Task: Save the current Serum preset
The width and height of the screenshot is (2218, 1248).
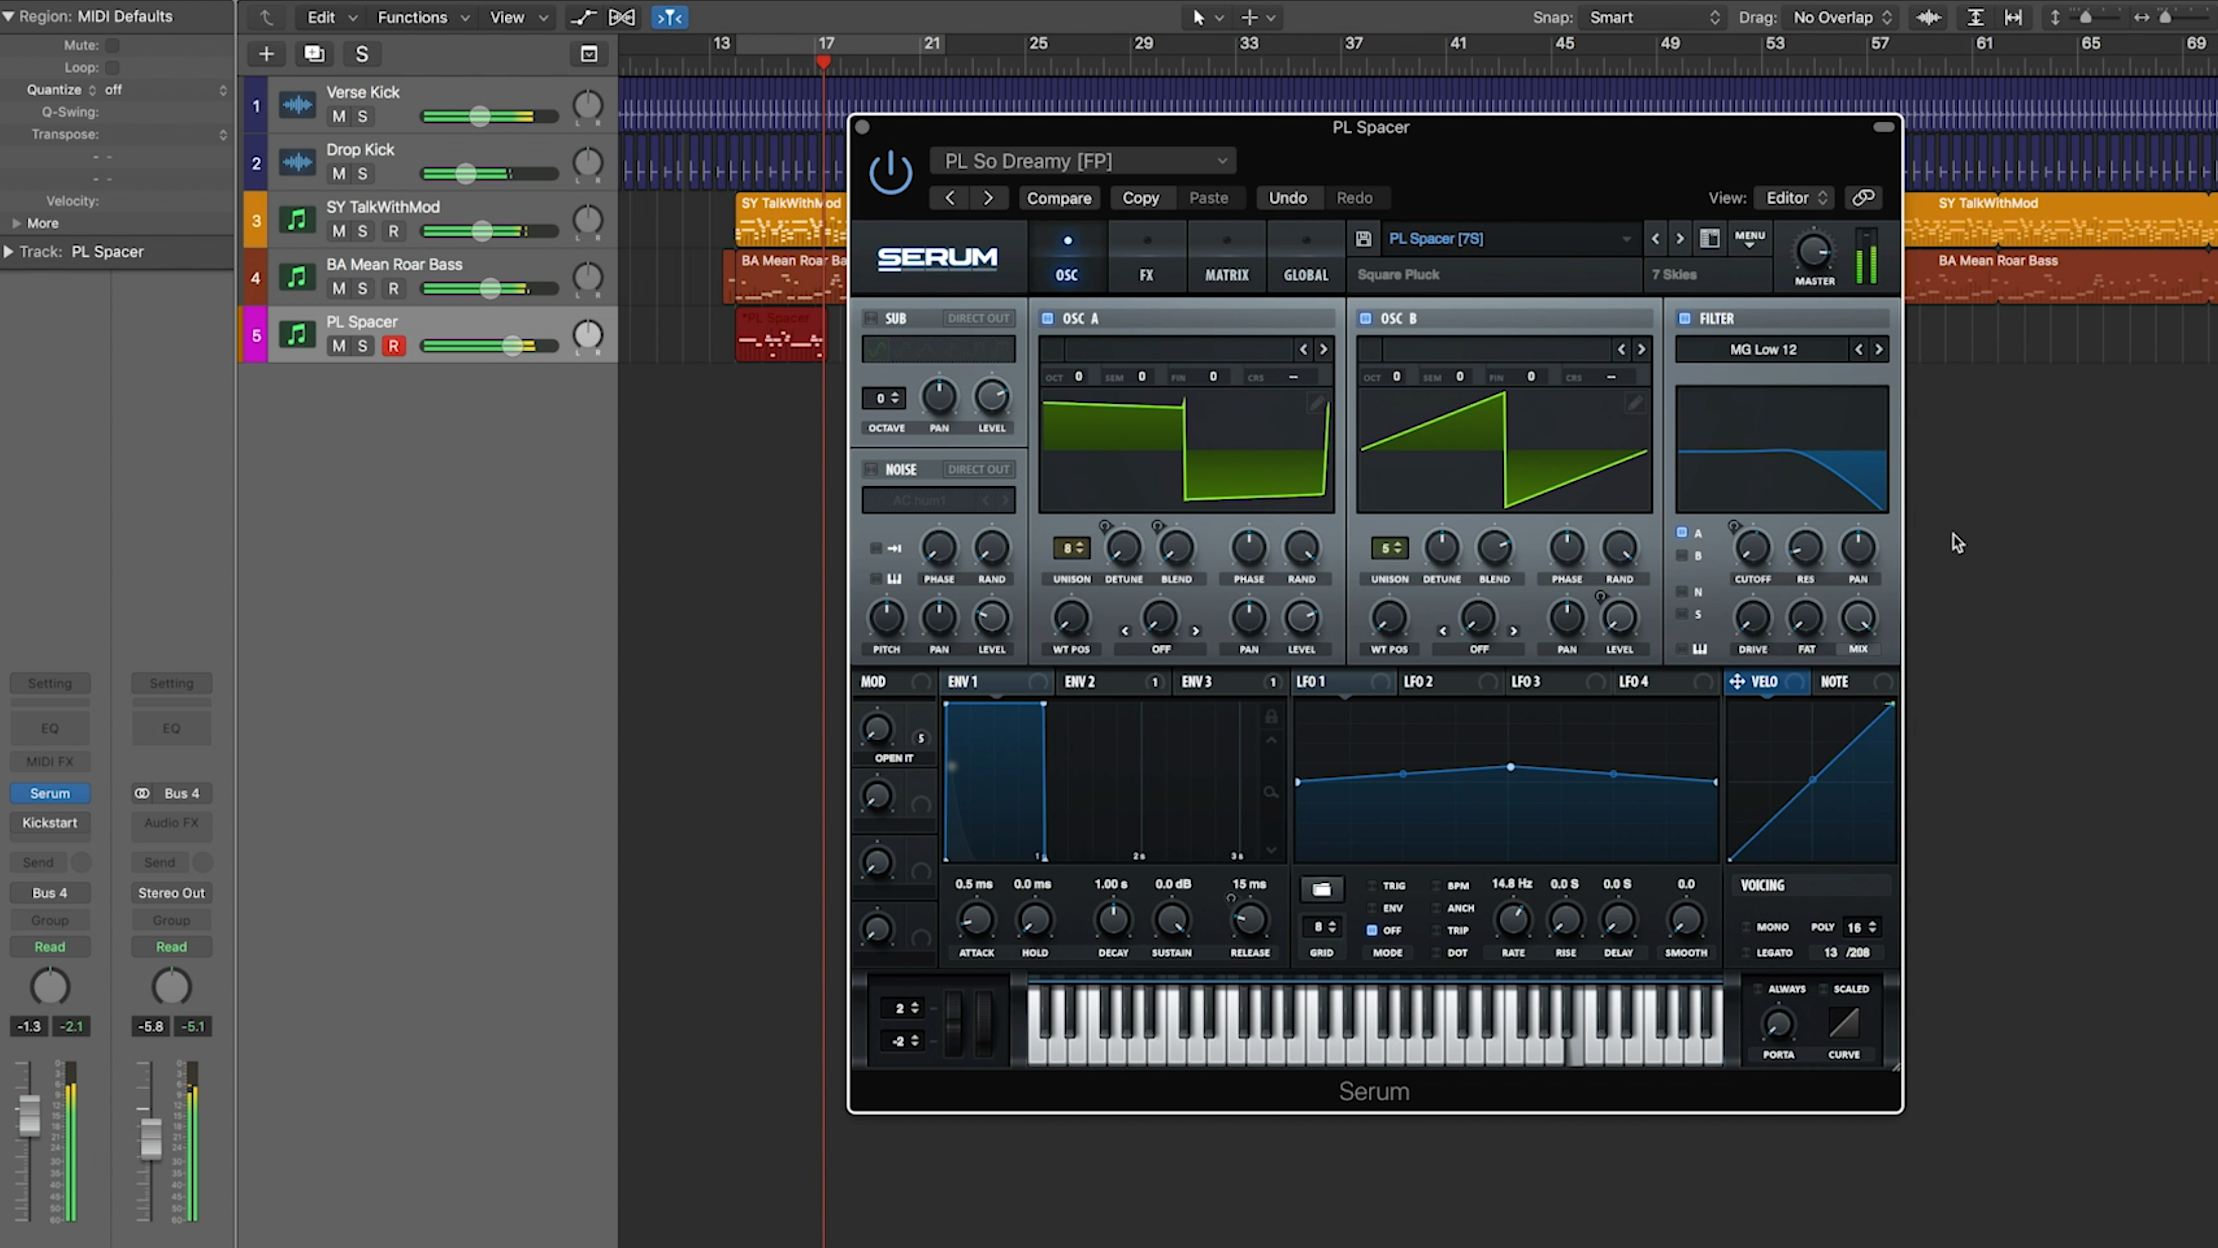Action: click(1362, 238)
